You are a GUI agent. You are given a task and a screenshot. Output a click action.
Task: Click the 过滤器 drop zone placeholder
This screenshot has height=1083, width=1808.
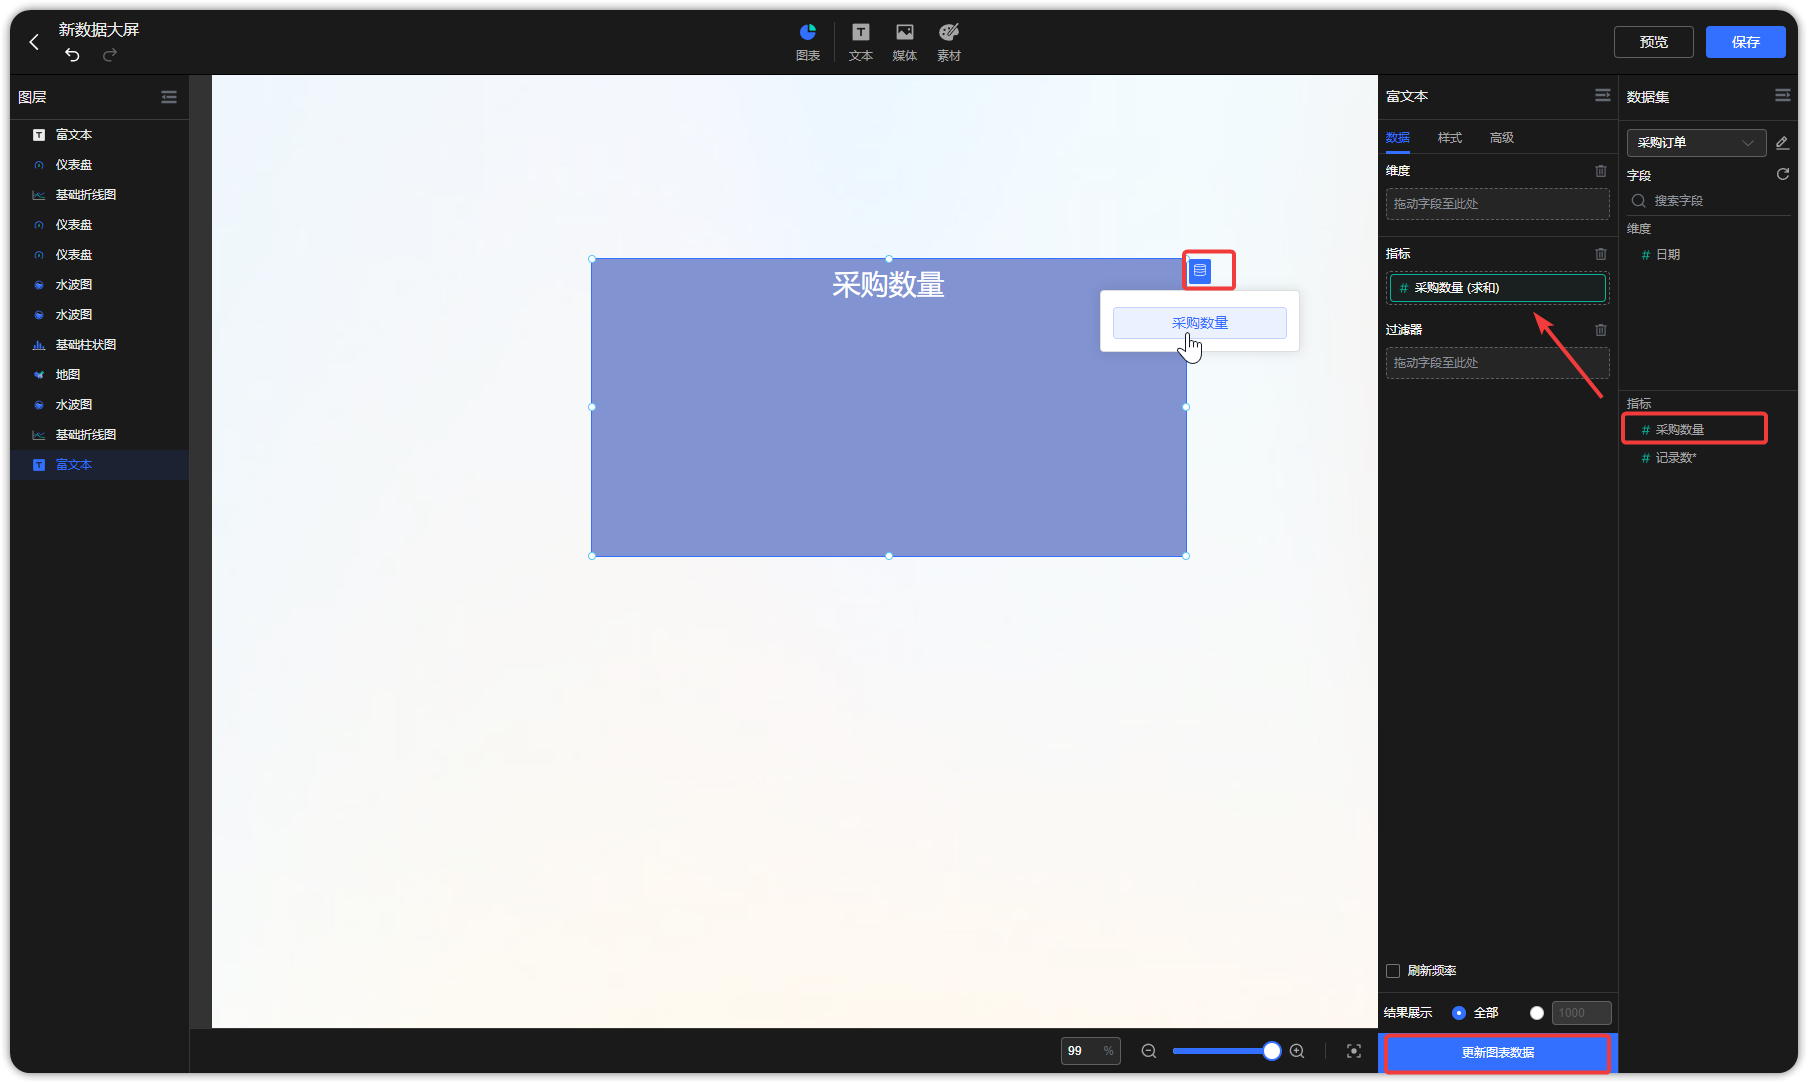1498,363
